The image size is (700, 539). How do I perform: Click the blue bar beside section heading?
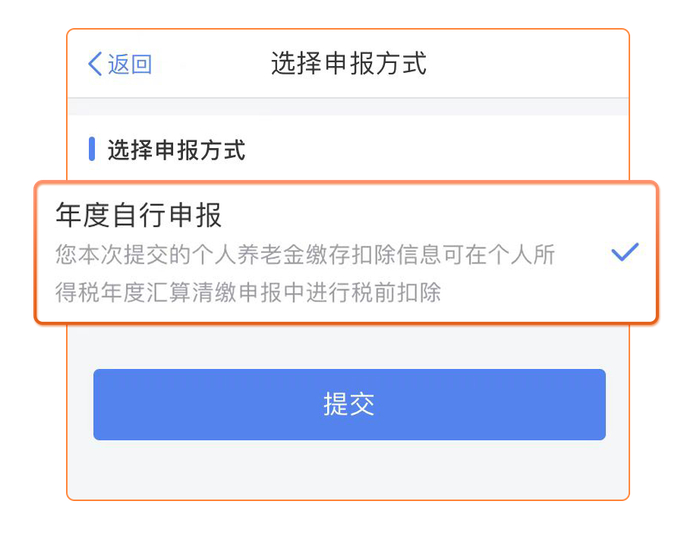click(x=92, y=150)
